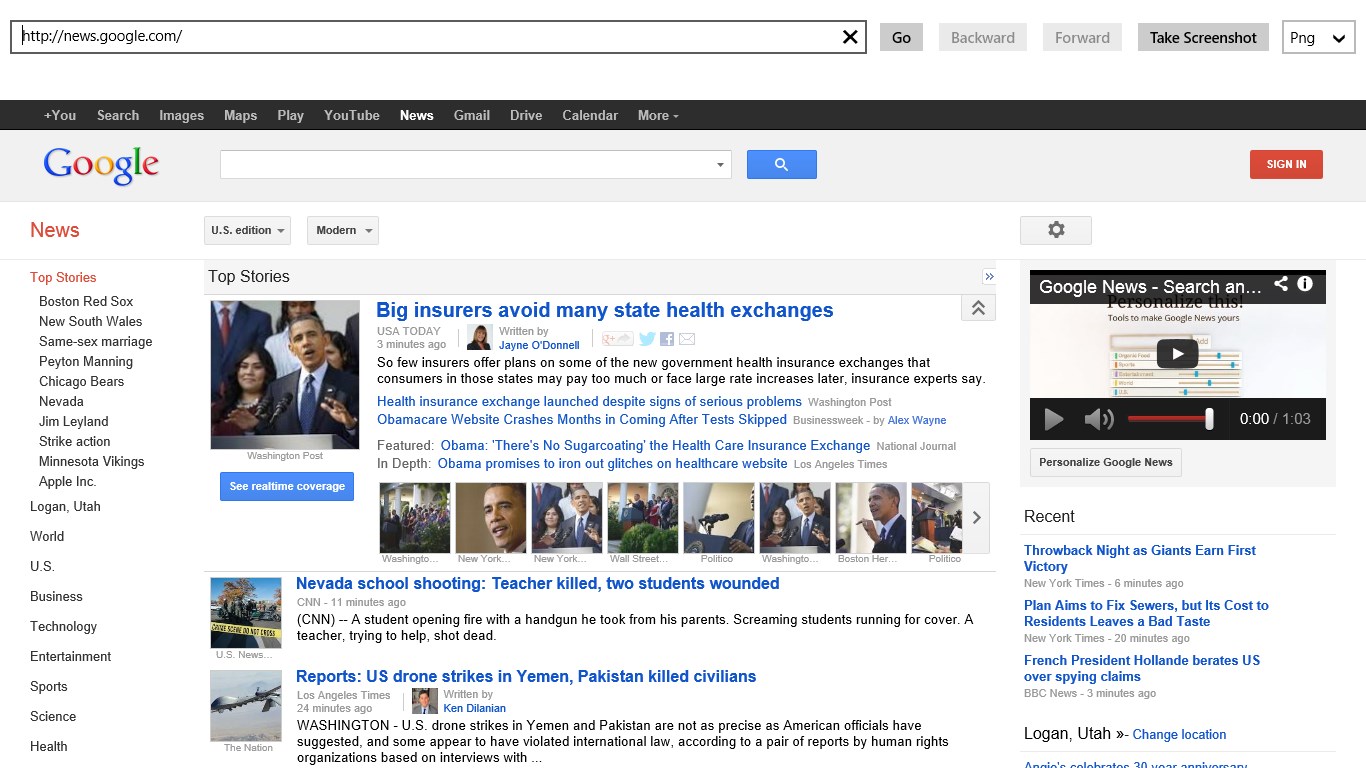
Task: Share the top story on Facebook
Action: coord(667,339)
